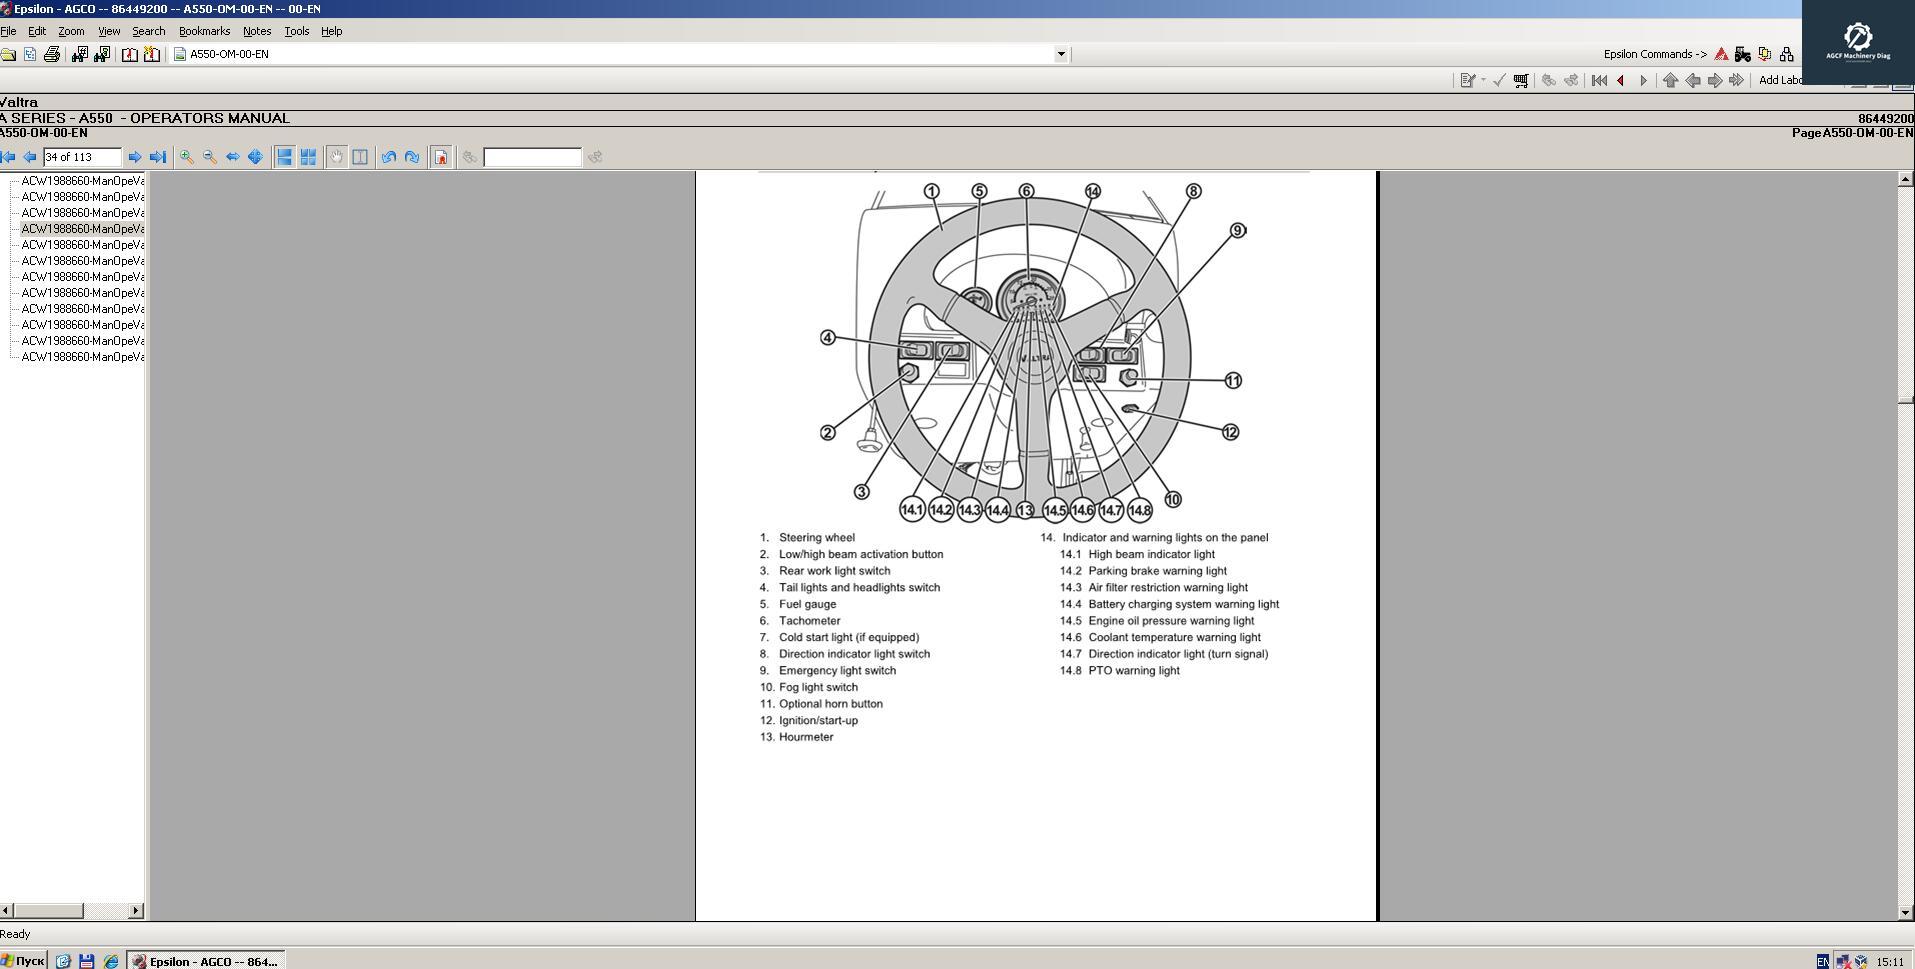Toggle four-page grid layout view
The height and width of the screenshot is (969, 1915).
coord(310,157)
